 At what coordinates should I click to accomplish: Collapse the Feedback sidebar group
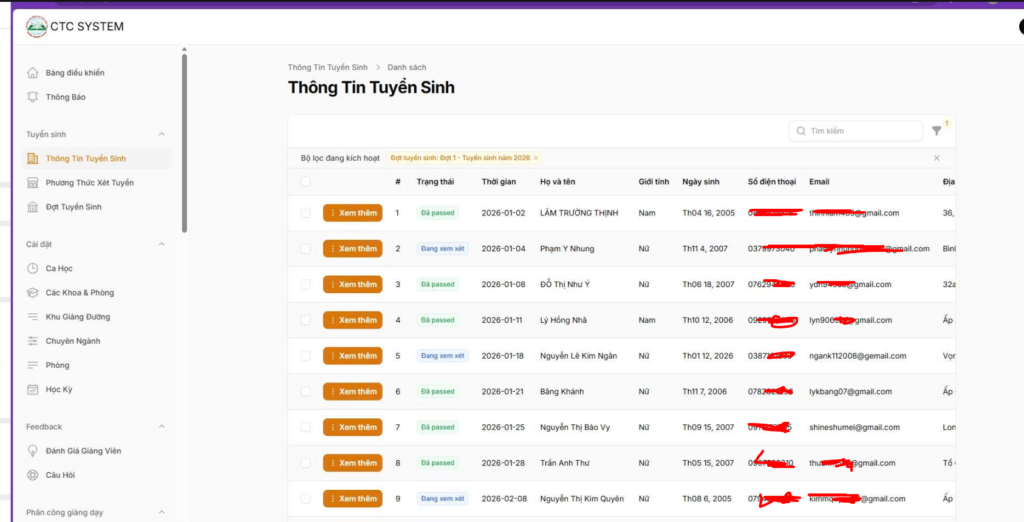pos(162,427)
